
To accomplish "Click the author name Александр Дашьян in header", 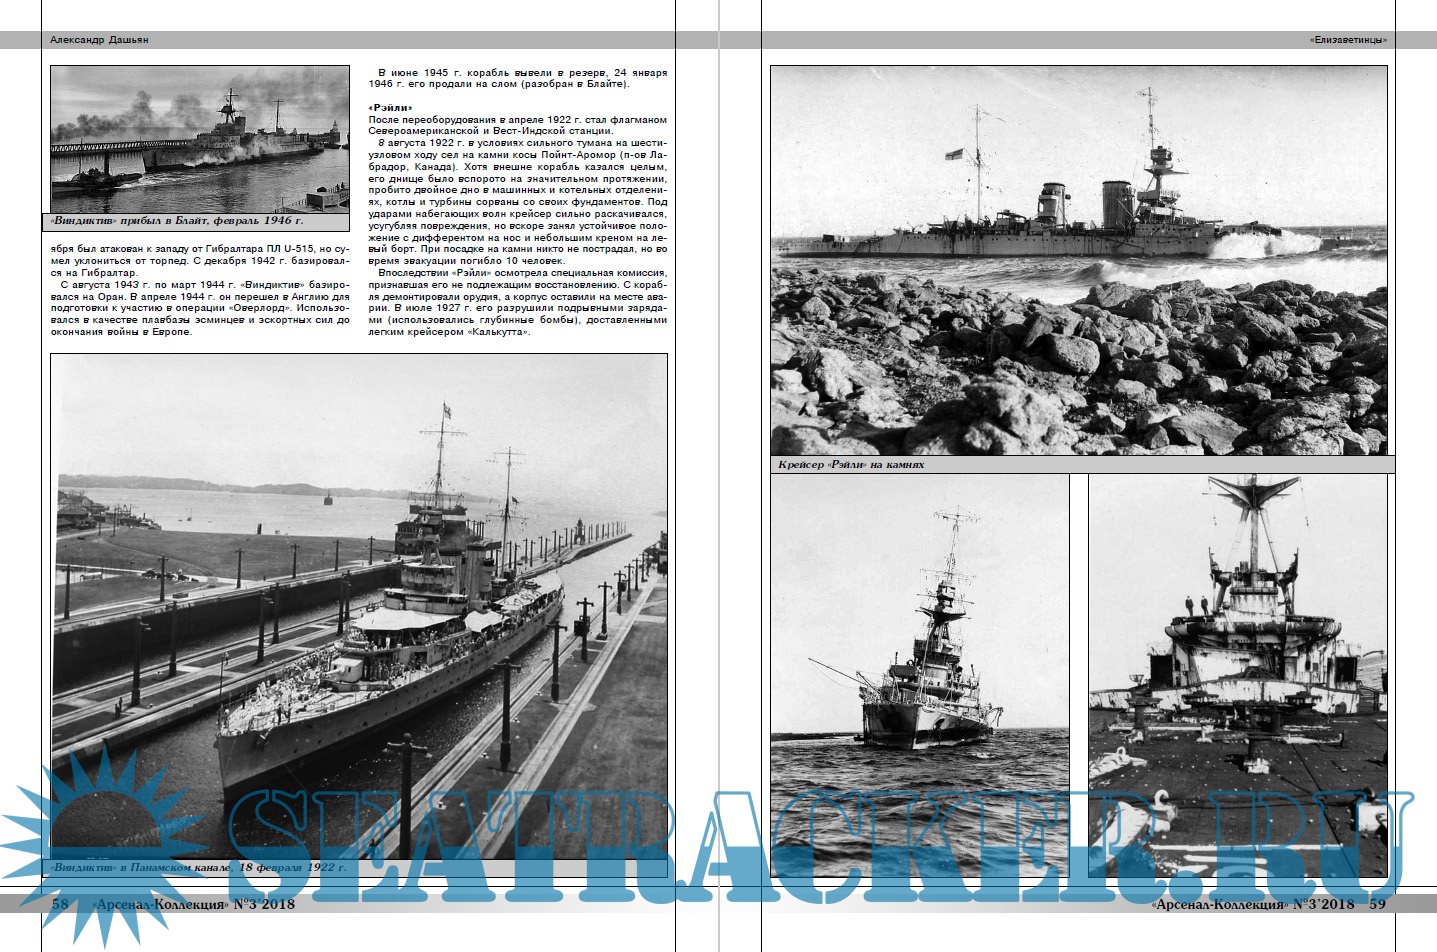I will click(99, 40).
